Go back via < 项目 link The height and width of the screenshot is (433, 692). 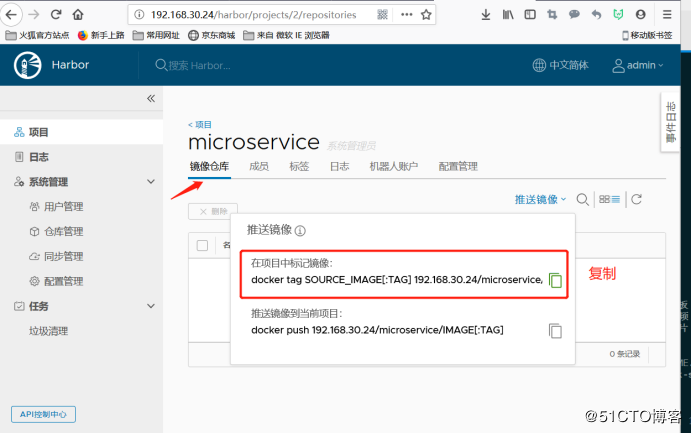coord(200,124)
